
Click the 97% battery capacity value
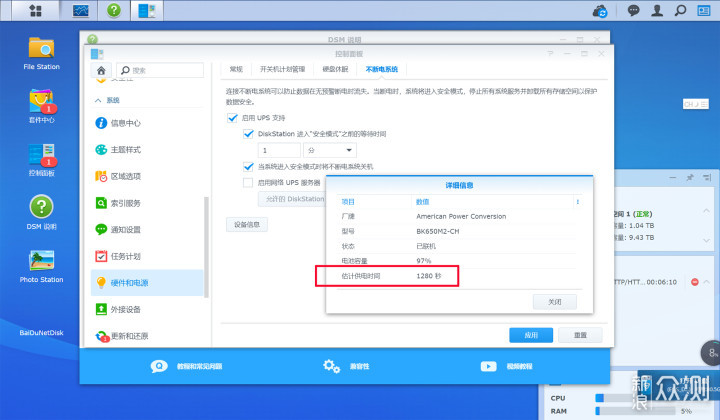423,261
